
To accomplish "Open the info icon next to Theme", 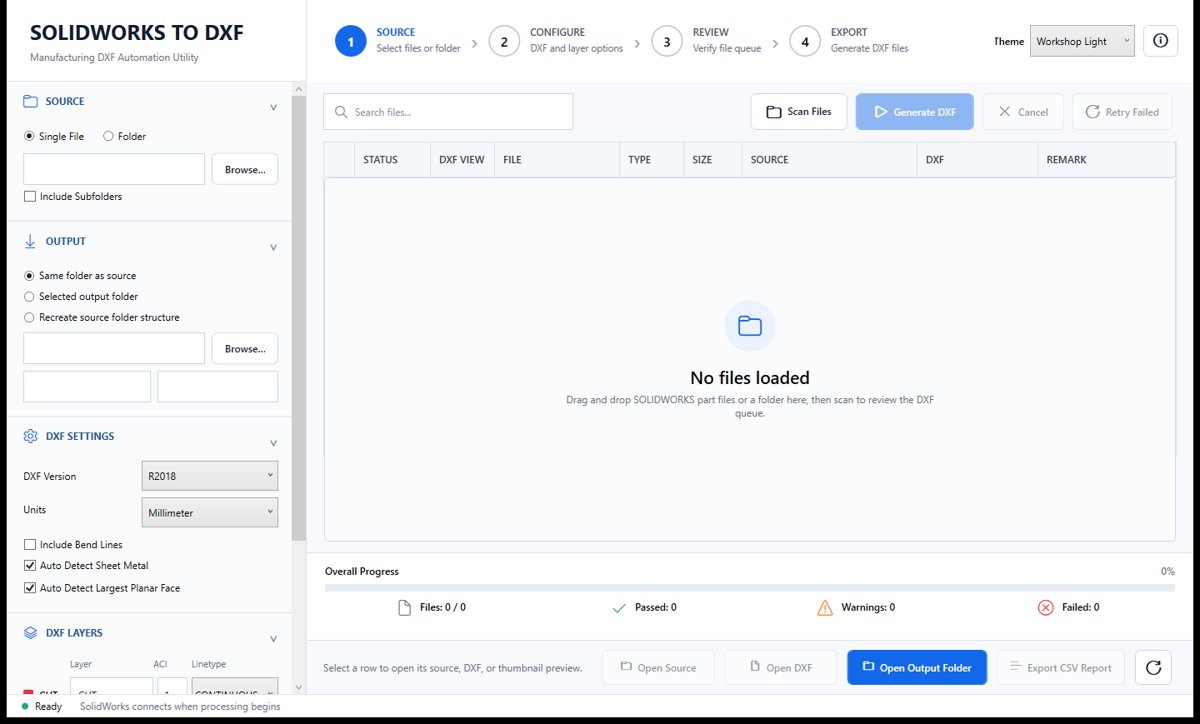I will coord(1160,41).
